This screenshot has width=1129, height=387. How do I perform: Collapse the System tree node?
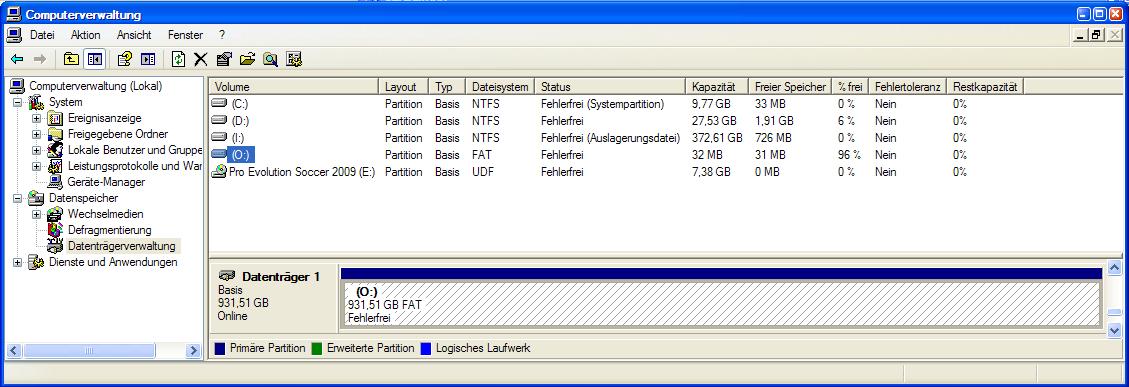click(x=17, y=102)
